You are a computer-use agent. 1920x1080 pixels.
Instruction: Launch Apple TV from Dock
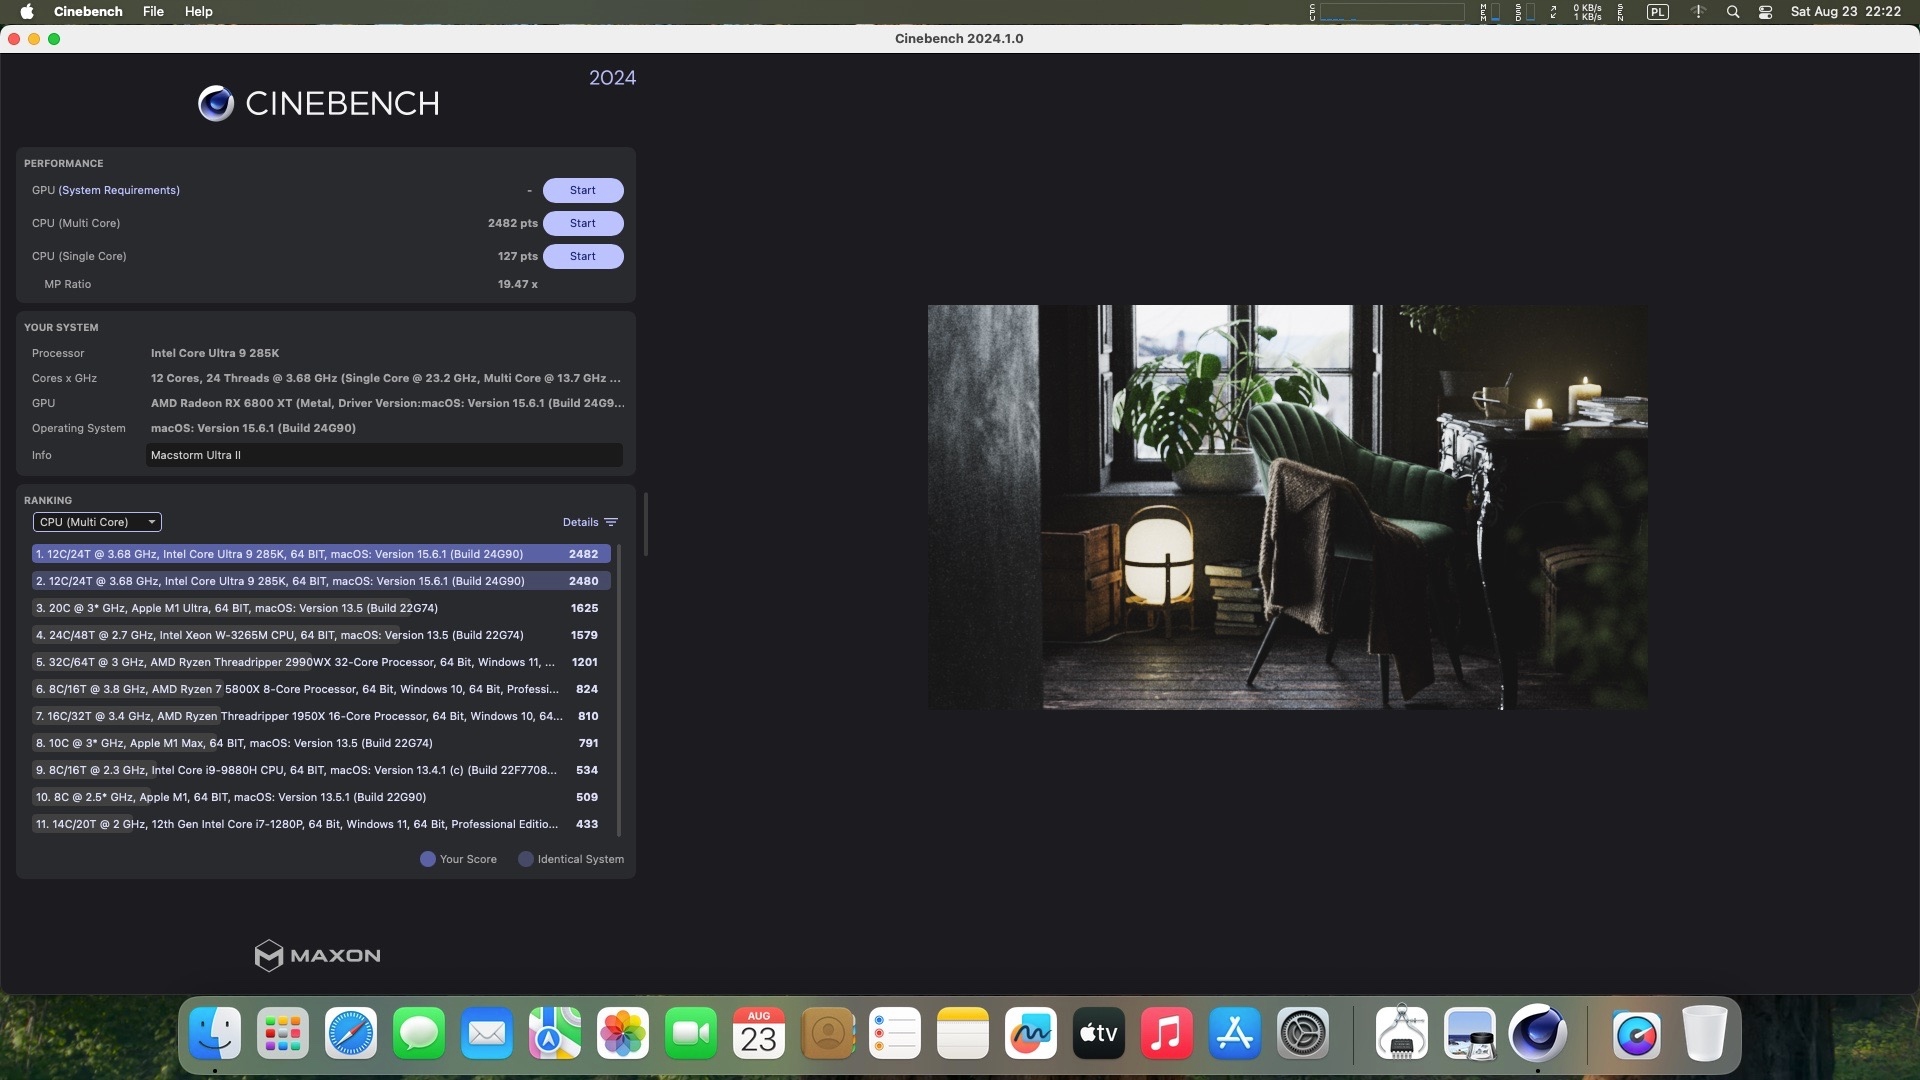point(1099,1033)
